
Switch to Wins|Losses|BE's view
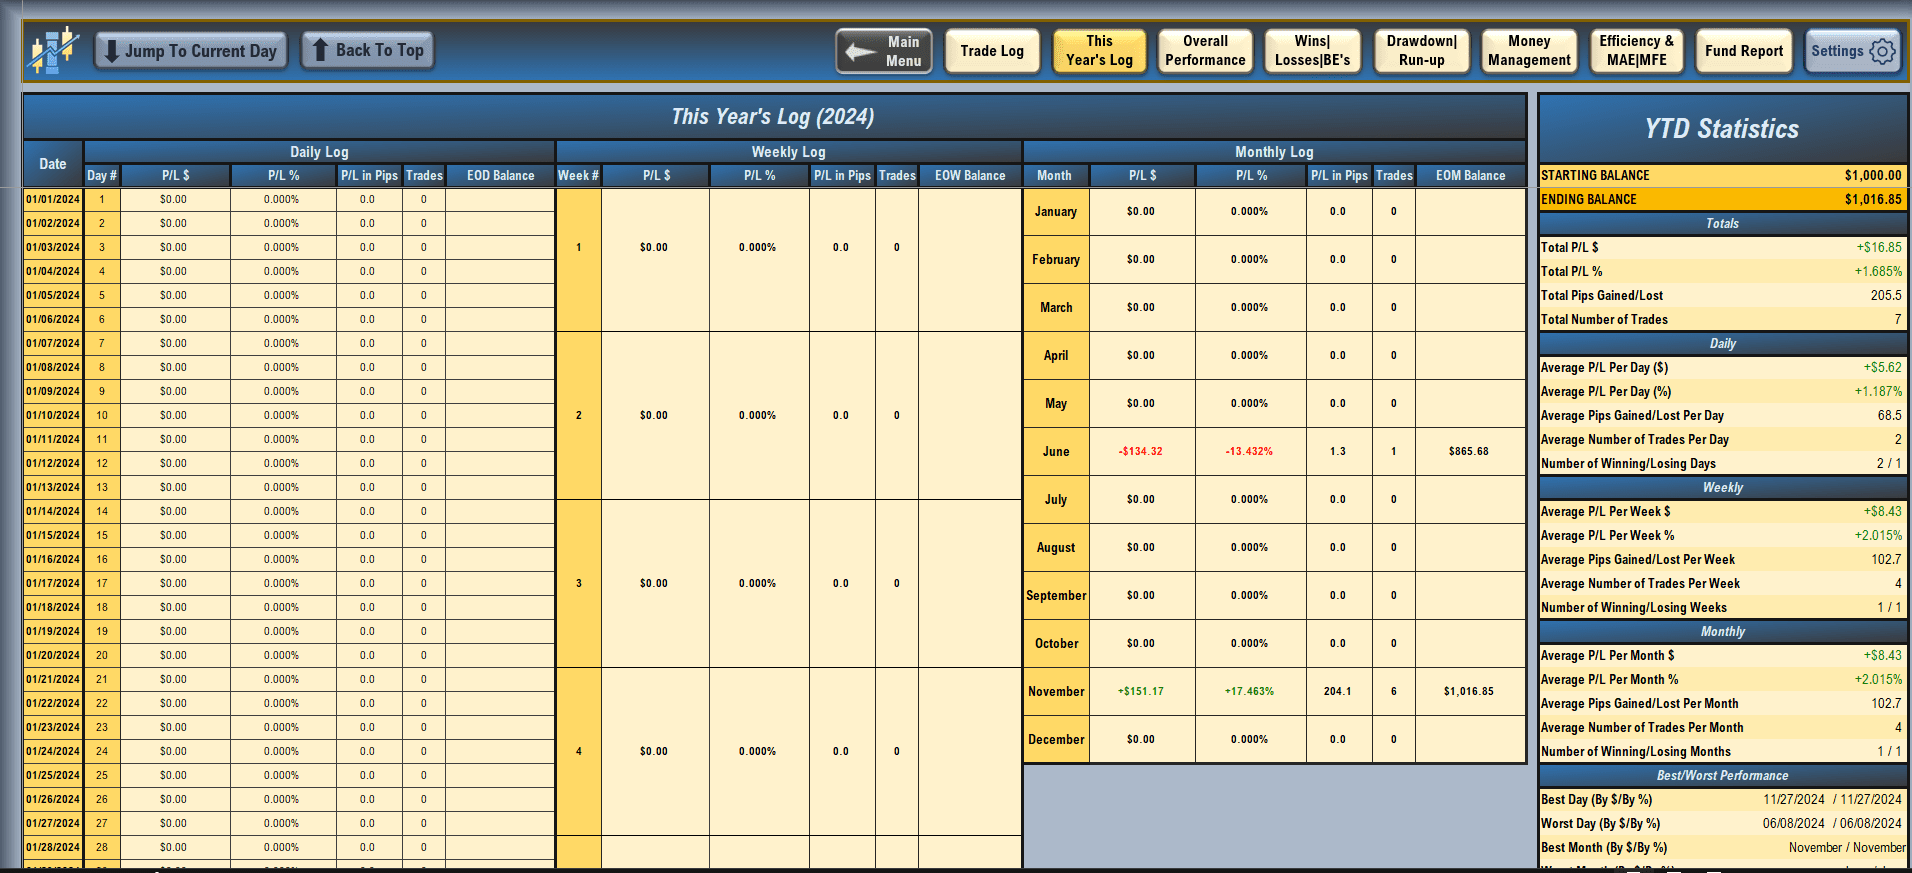[1312, 51]
